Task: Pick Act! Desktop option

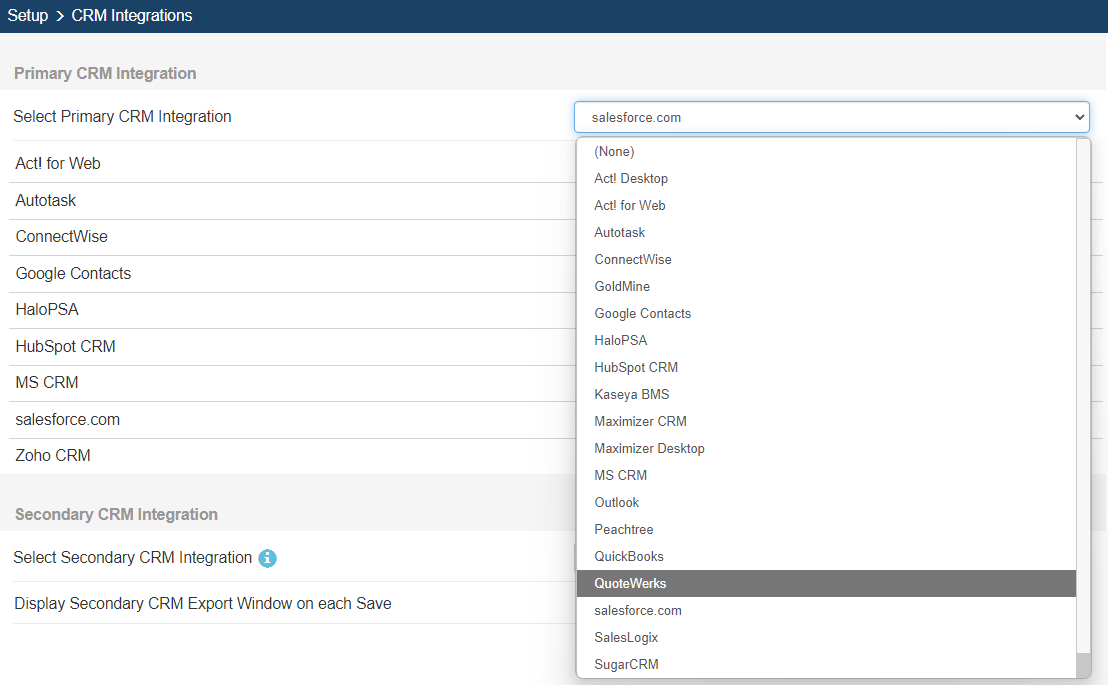Action: [630, 178]
